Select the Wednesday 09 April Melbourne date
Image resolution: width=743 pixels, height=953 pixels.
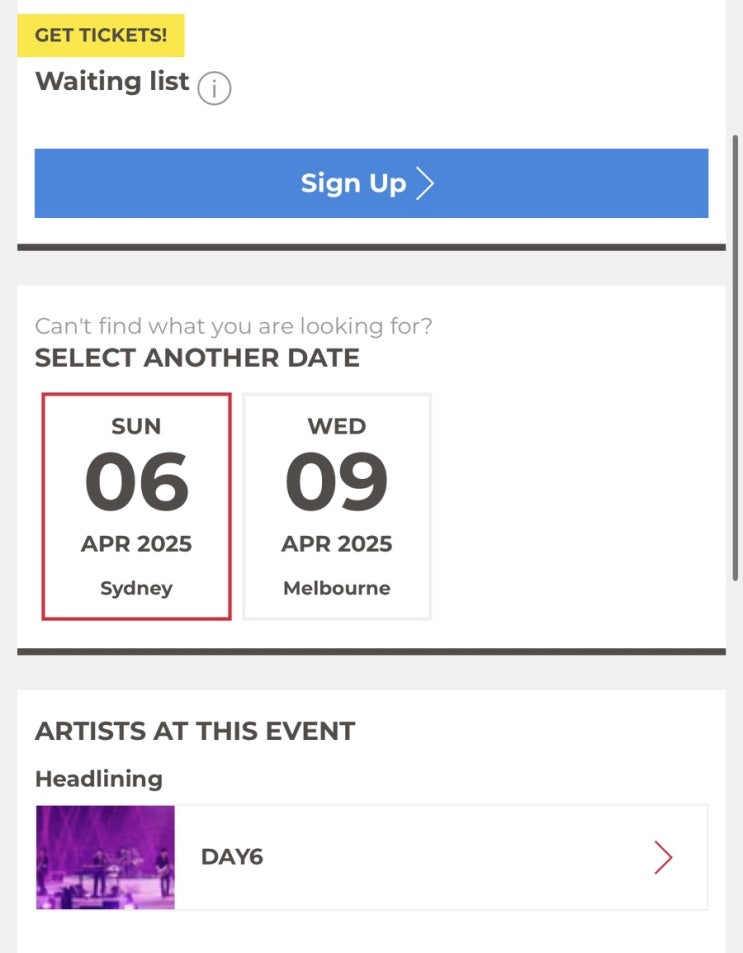337,506
